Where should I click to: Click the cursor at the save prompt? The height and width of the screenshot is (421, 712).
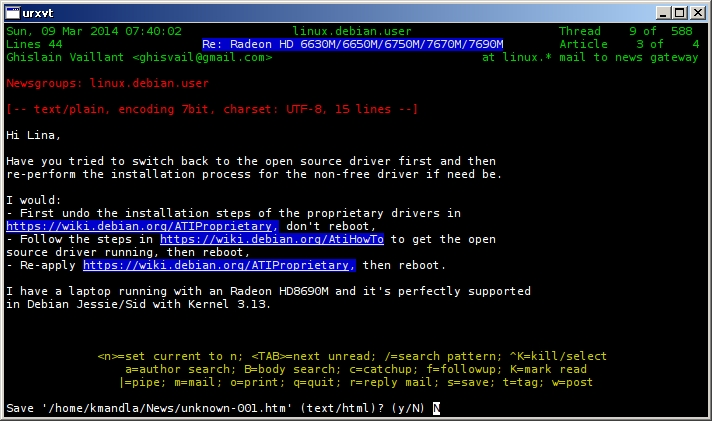coord(437,408)
